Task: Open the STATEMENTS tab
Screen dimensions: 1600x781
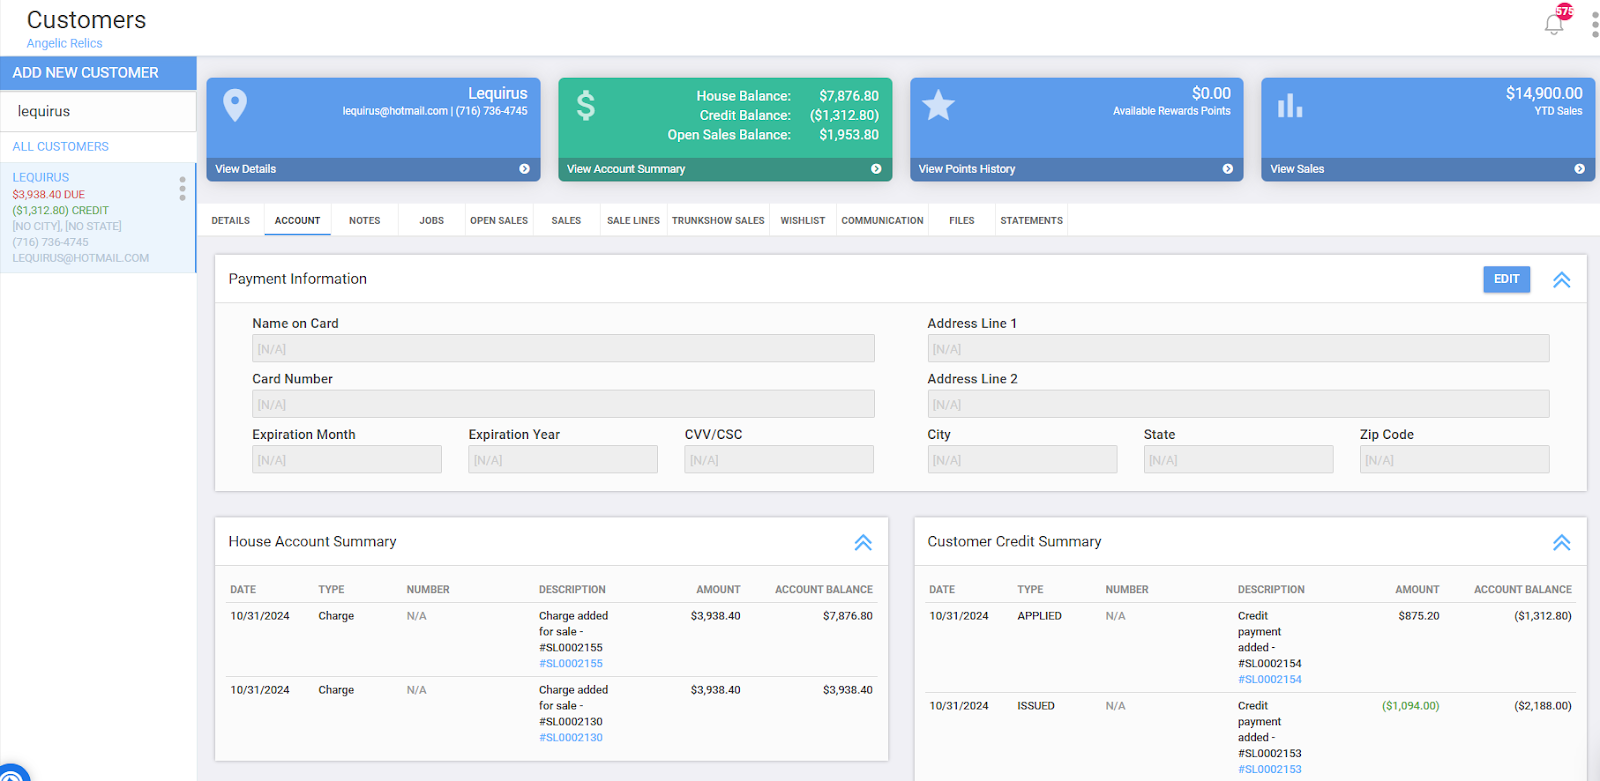Action: (x=1032, y=221)
